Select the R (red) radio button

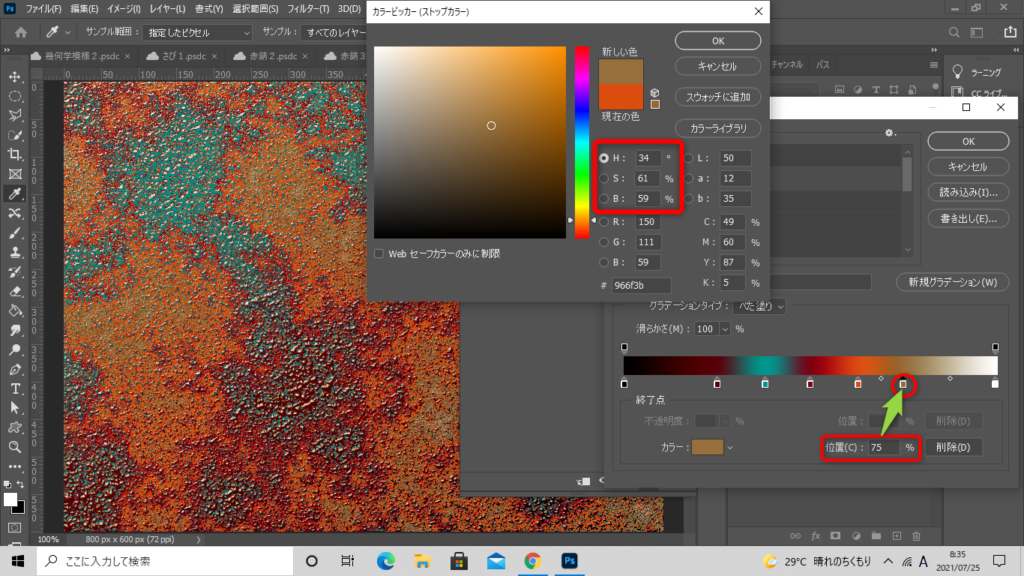pos(604,222)
